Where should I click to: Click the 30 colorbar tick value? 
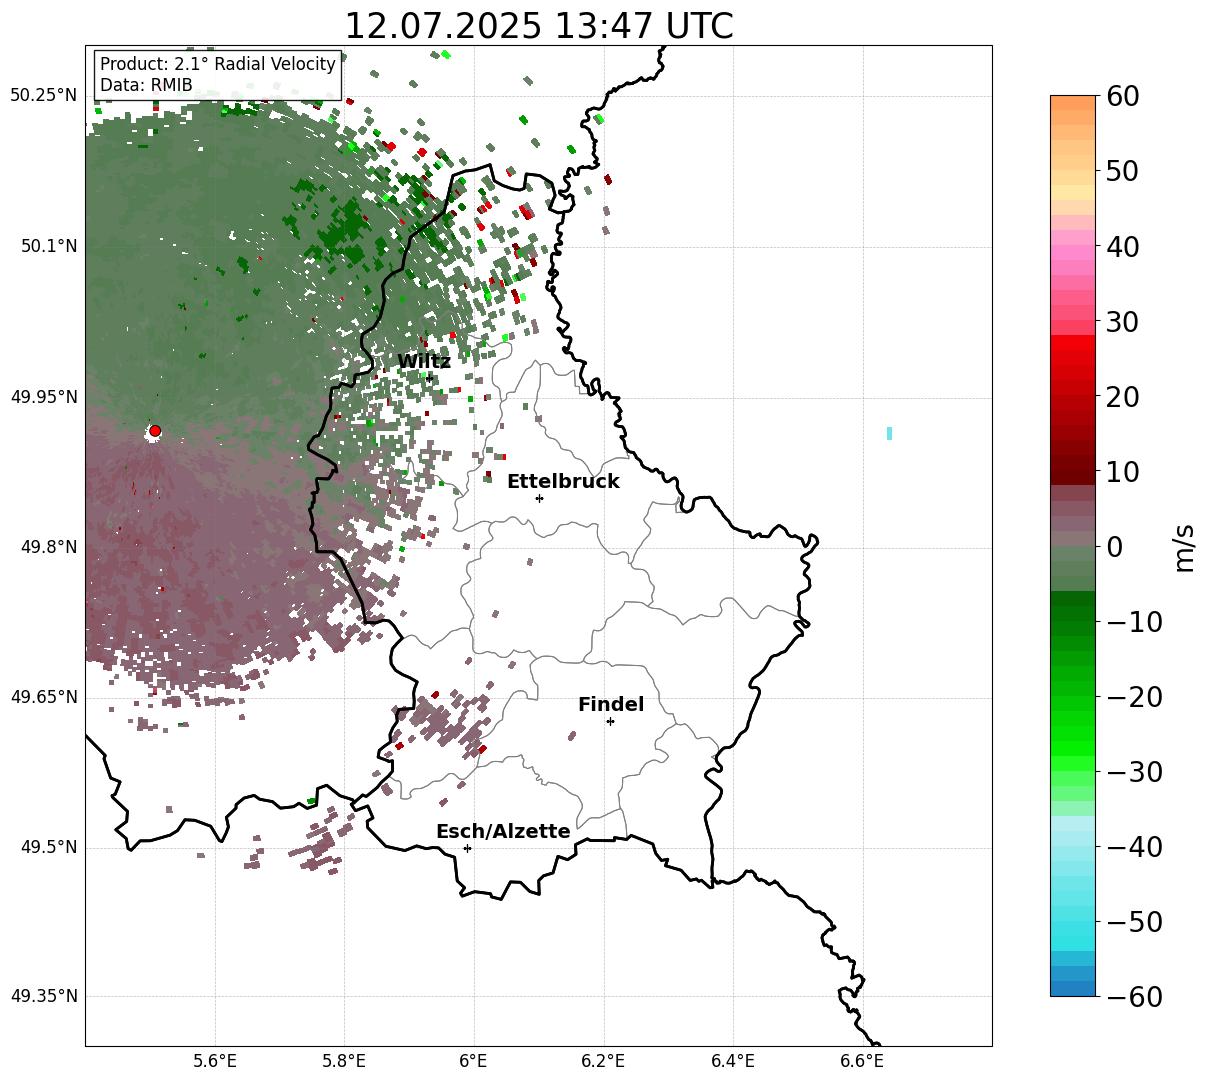(1120, 321)
